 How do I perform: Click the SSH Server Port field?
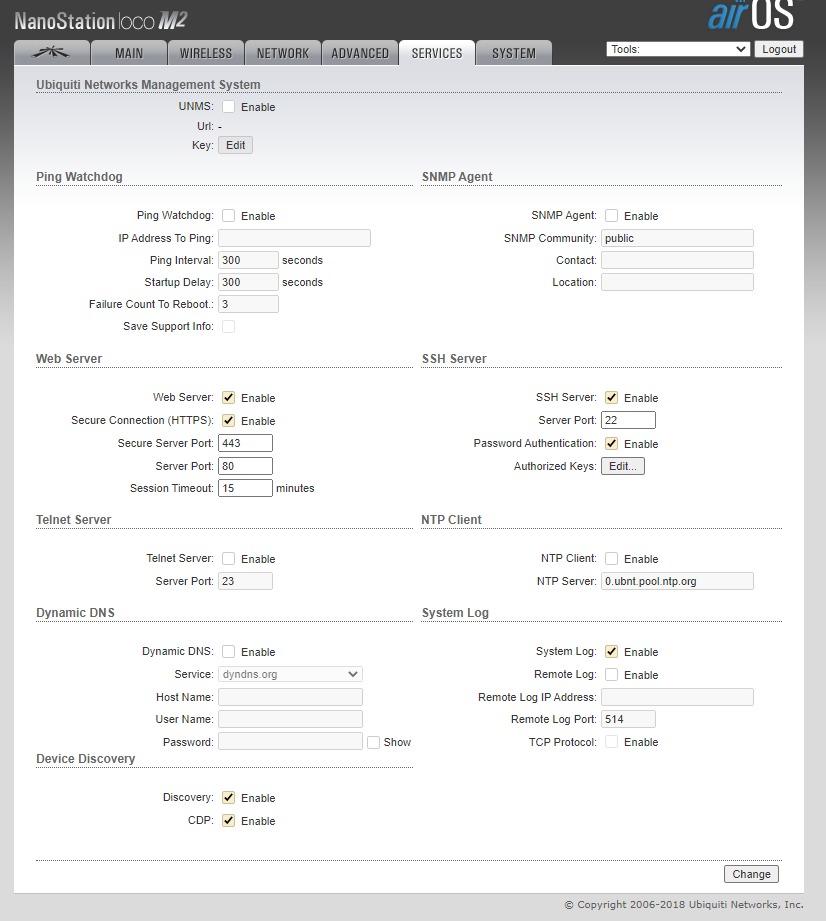[628, 420]
